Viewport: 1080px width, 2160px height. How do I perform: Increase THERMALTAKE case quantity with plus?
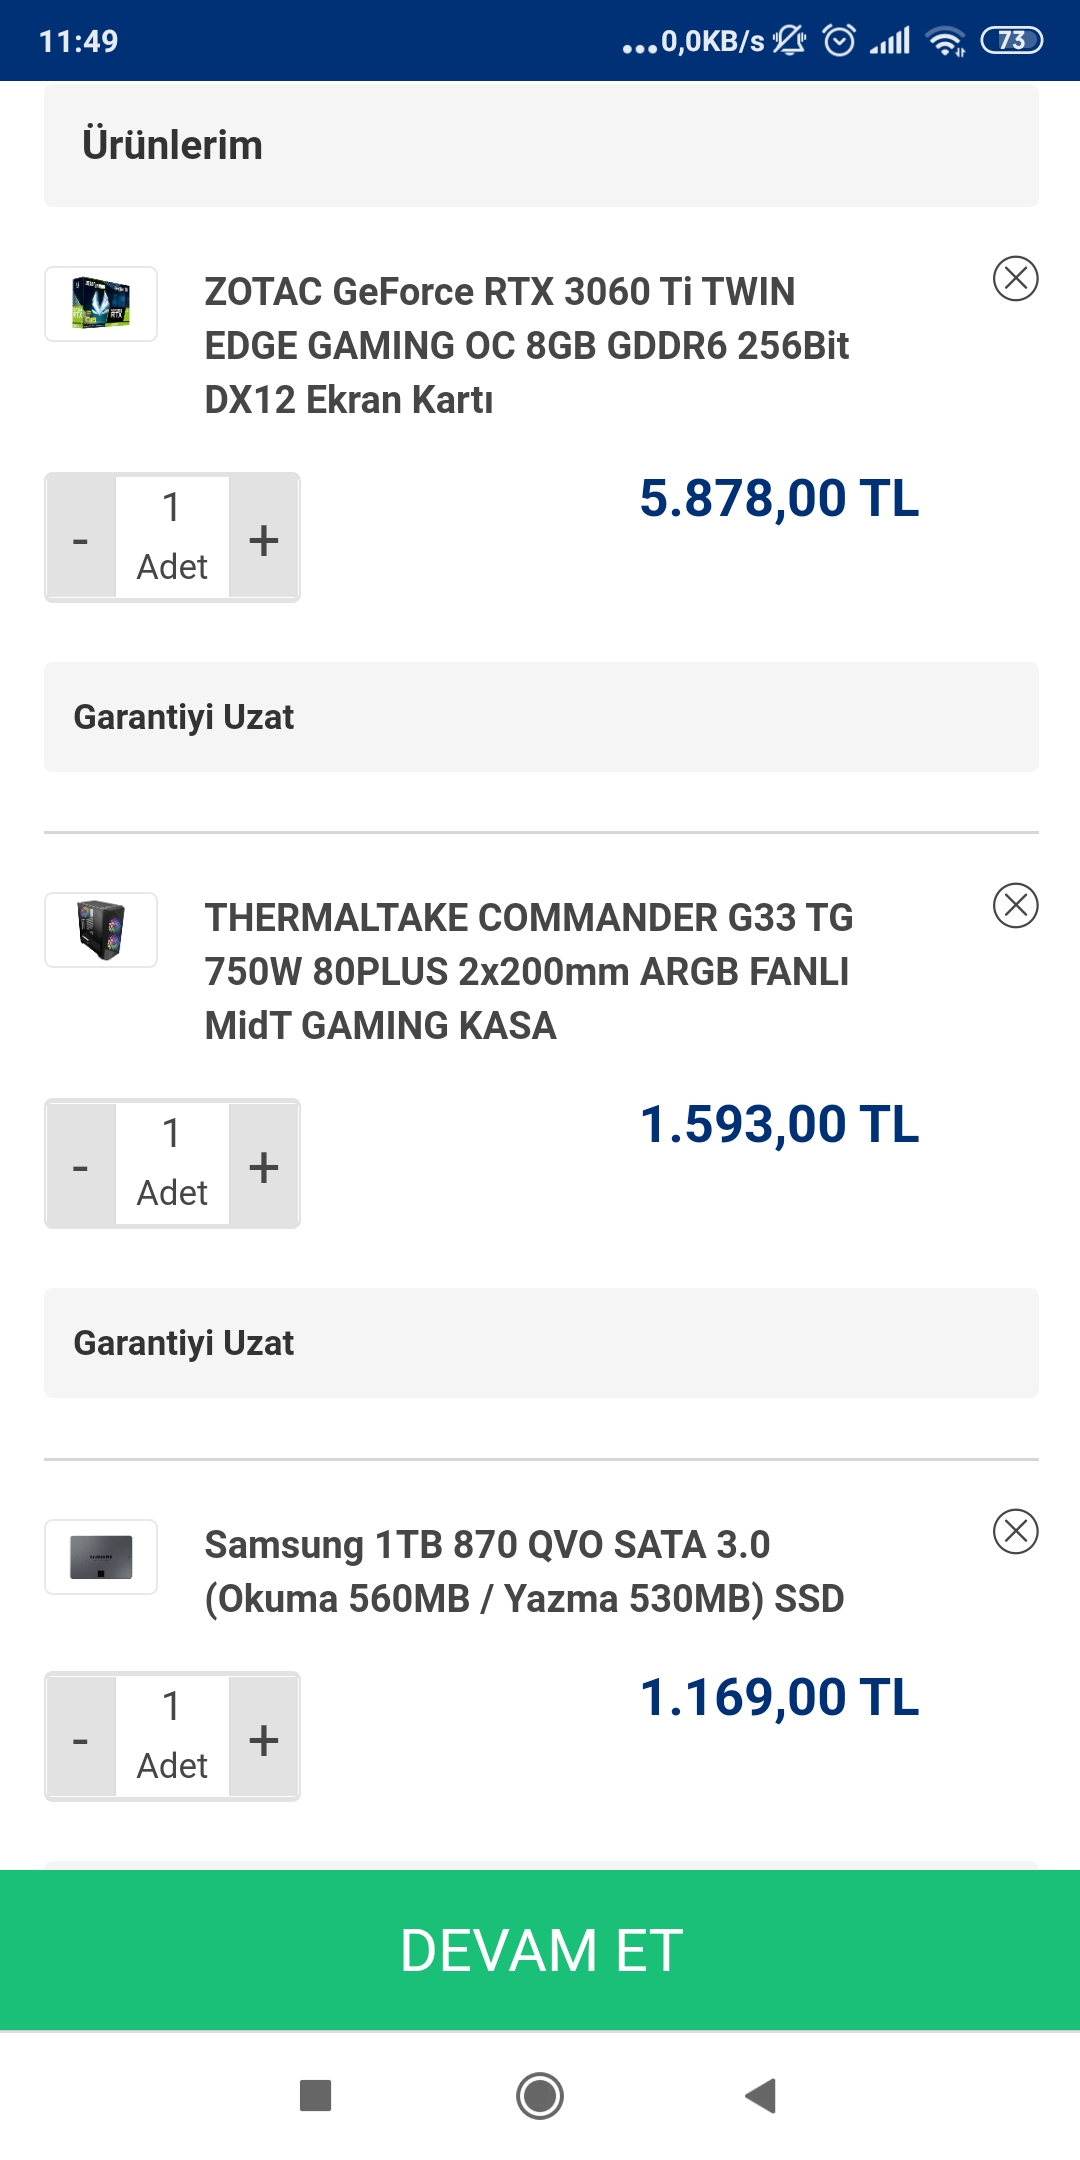264,1166
